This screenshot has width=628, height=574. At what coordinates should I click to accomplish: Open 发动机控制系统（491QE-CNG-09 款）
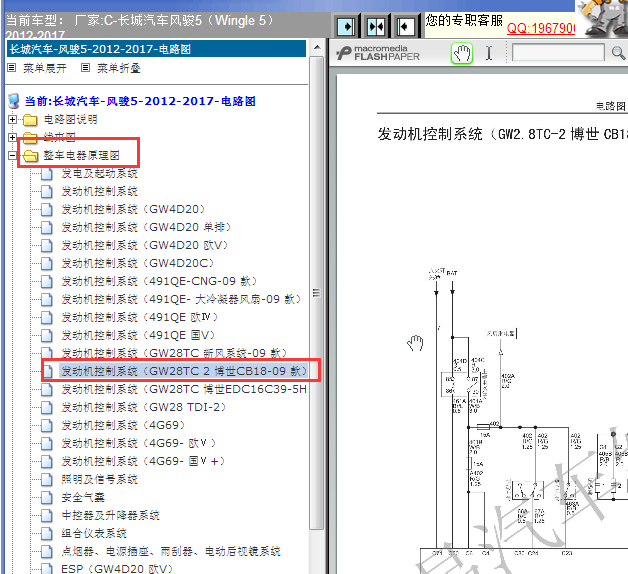tap(159, 281)
